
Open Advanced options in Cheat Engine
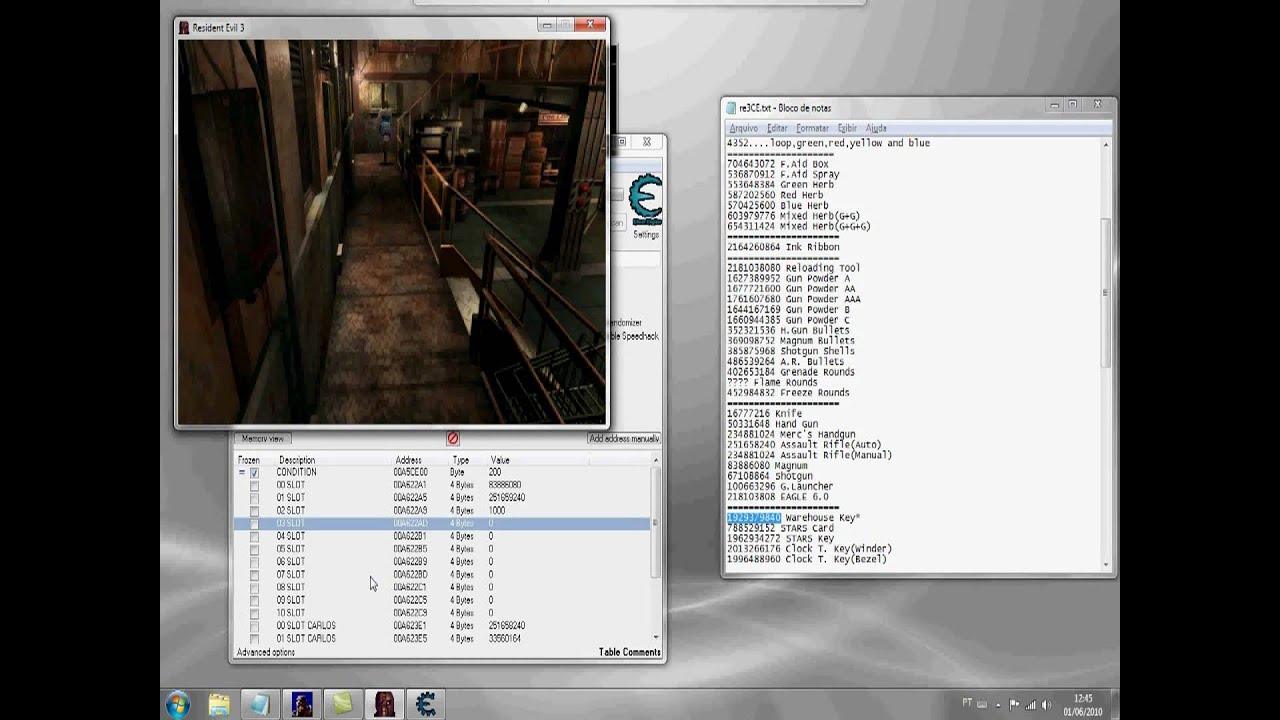tap(265, 652)
